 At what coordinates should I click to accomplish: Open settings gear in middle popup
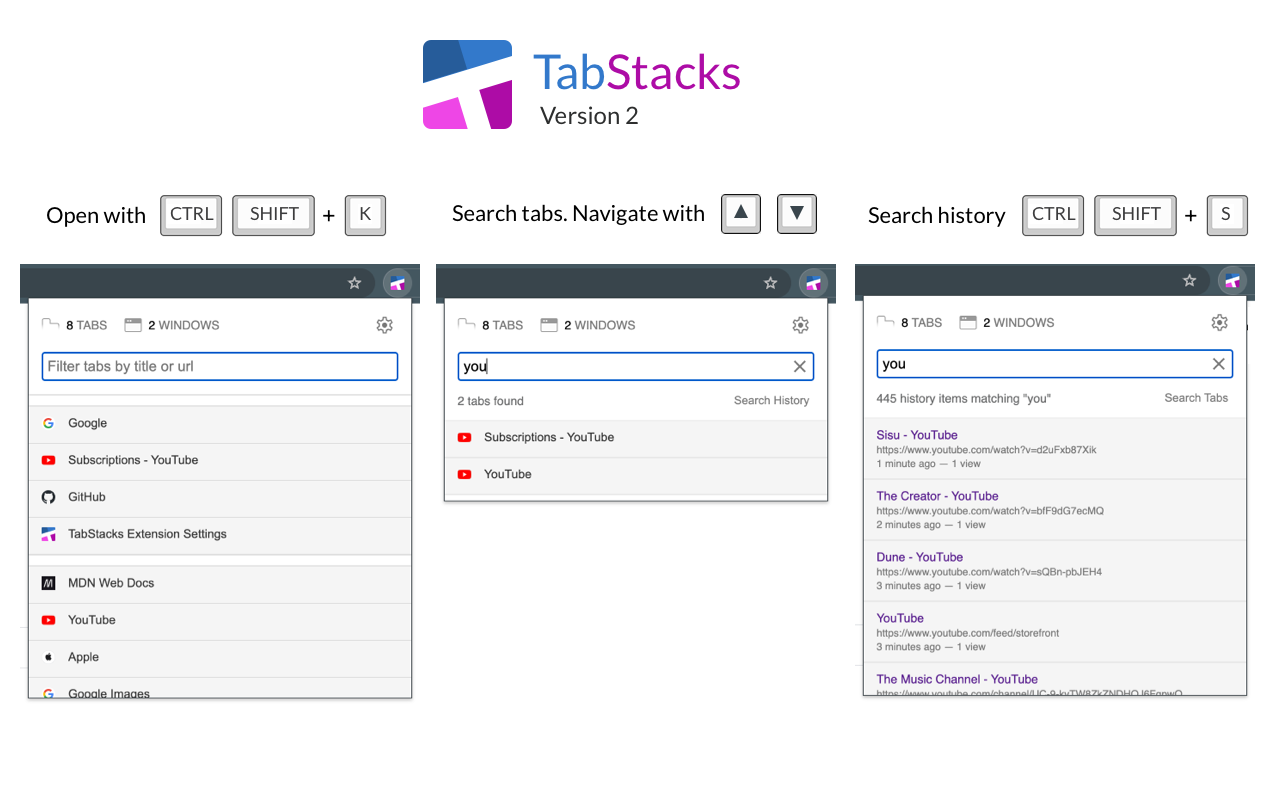coord(800,325)
